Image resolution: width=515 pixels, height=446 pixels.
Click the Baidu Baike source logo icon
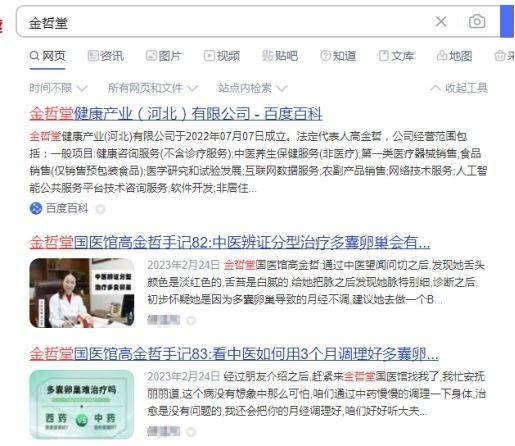(x=36, y=209)
